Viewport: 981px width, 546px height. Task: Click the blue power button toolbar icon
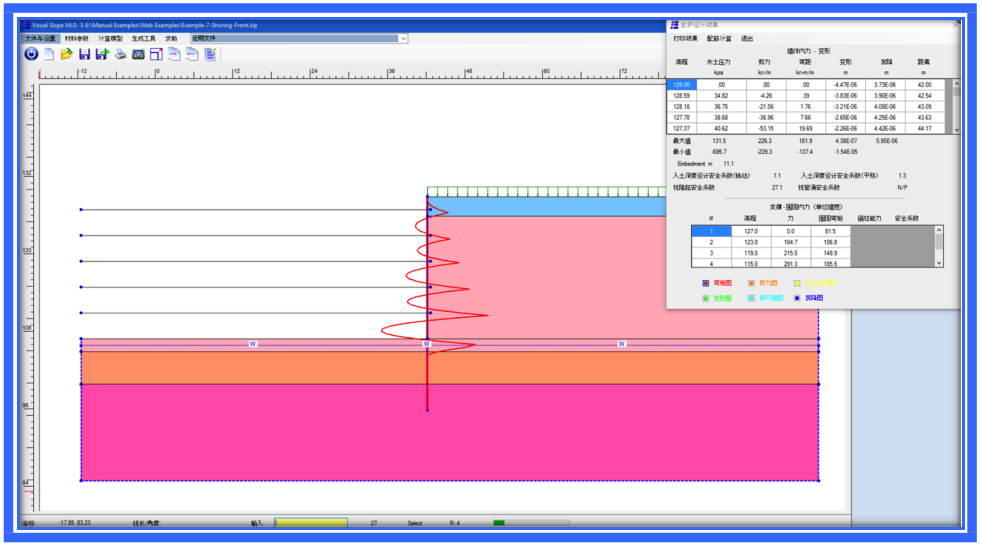coord(31,54)
